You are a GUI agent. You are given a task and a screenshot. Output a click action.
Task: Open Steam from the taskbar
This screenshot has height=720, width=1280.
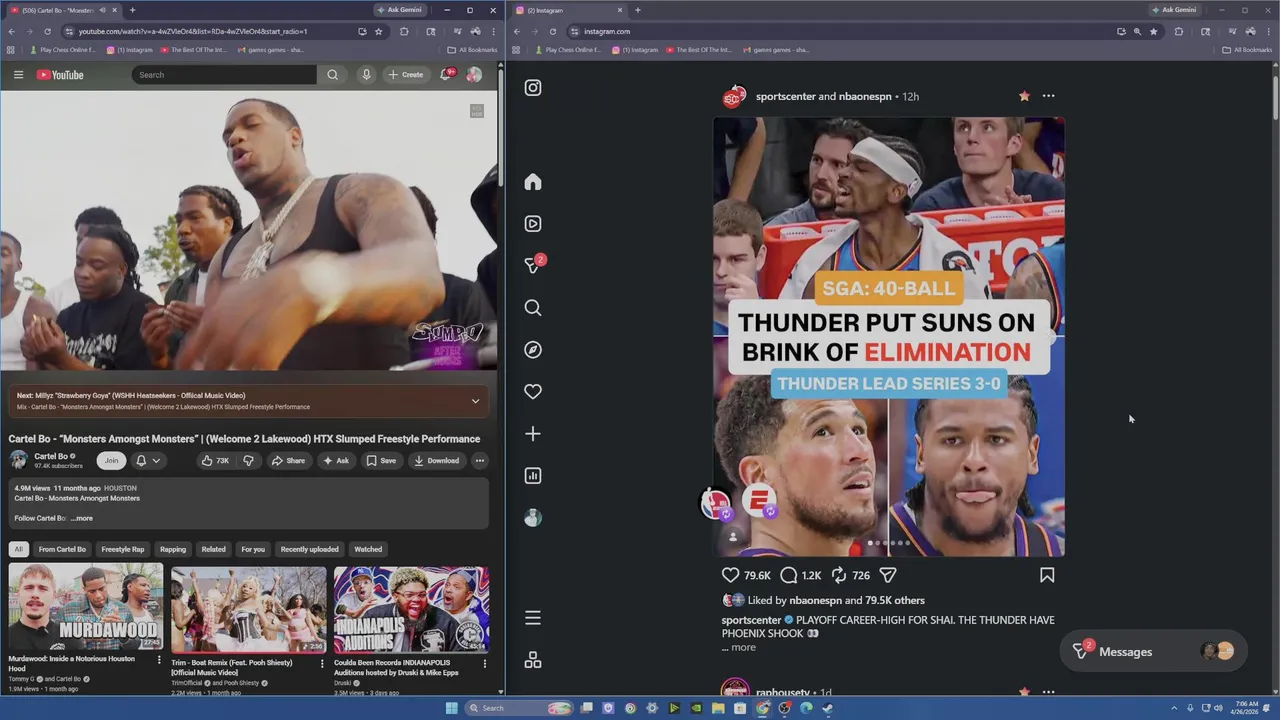click(x=828, y=708)
